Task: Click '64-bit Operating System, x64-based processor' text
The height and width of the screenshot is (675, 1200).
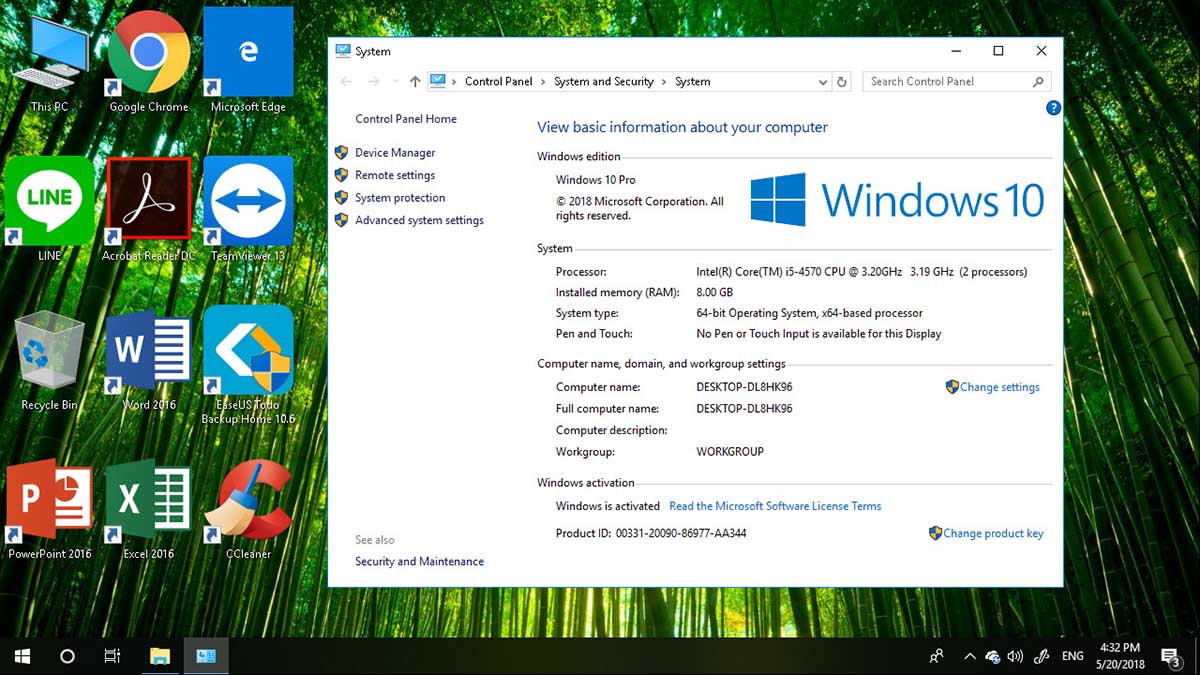Action: [x=810, y=313]
